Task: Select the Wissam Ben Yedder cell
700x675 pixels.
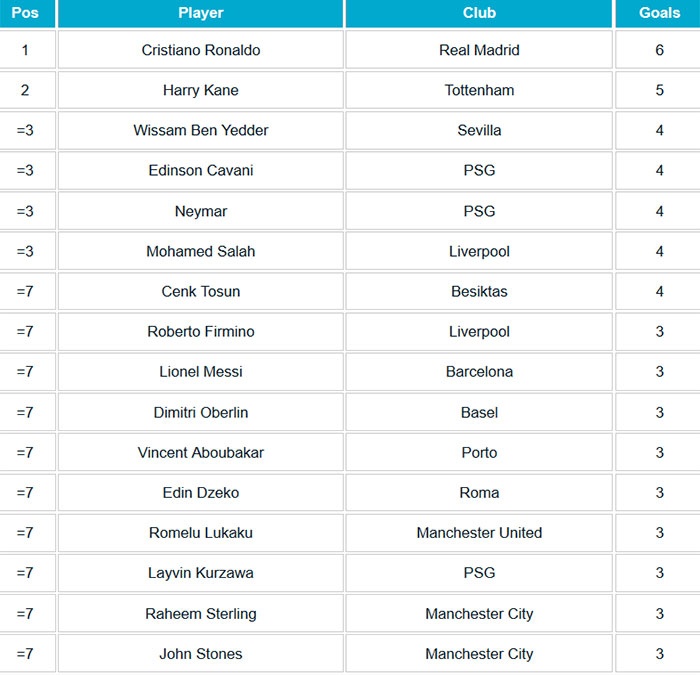Action: pos(201,130)
